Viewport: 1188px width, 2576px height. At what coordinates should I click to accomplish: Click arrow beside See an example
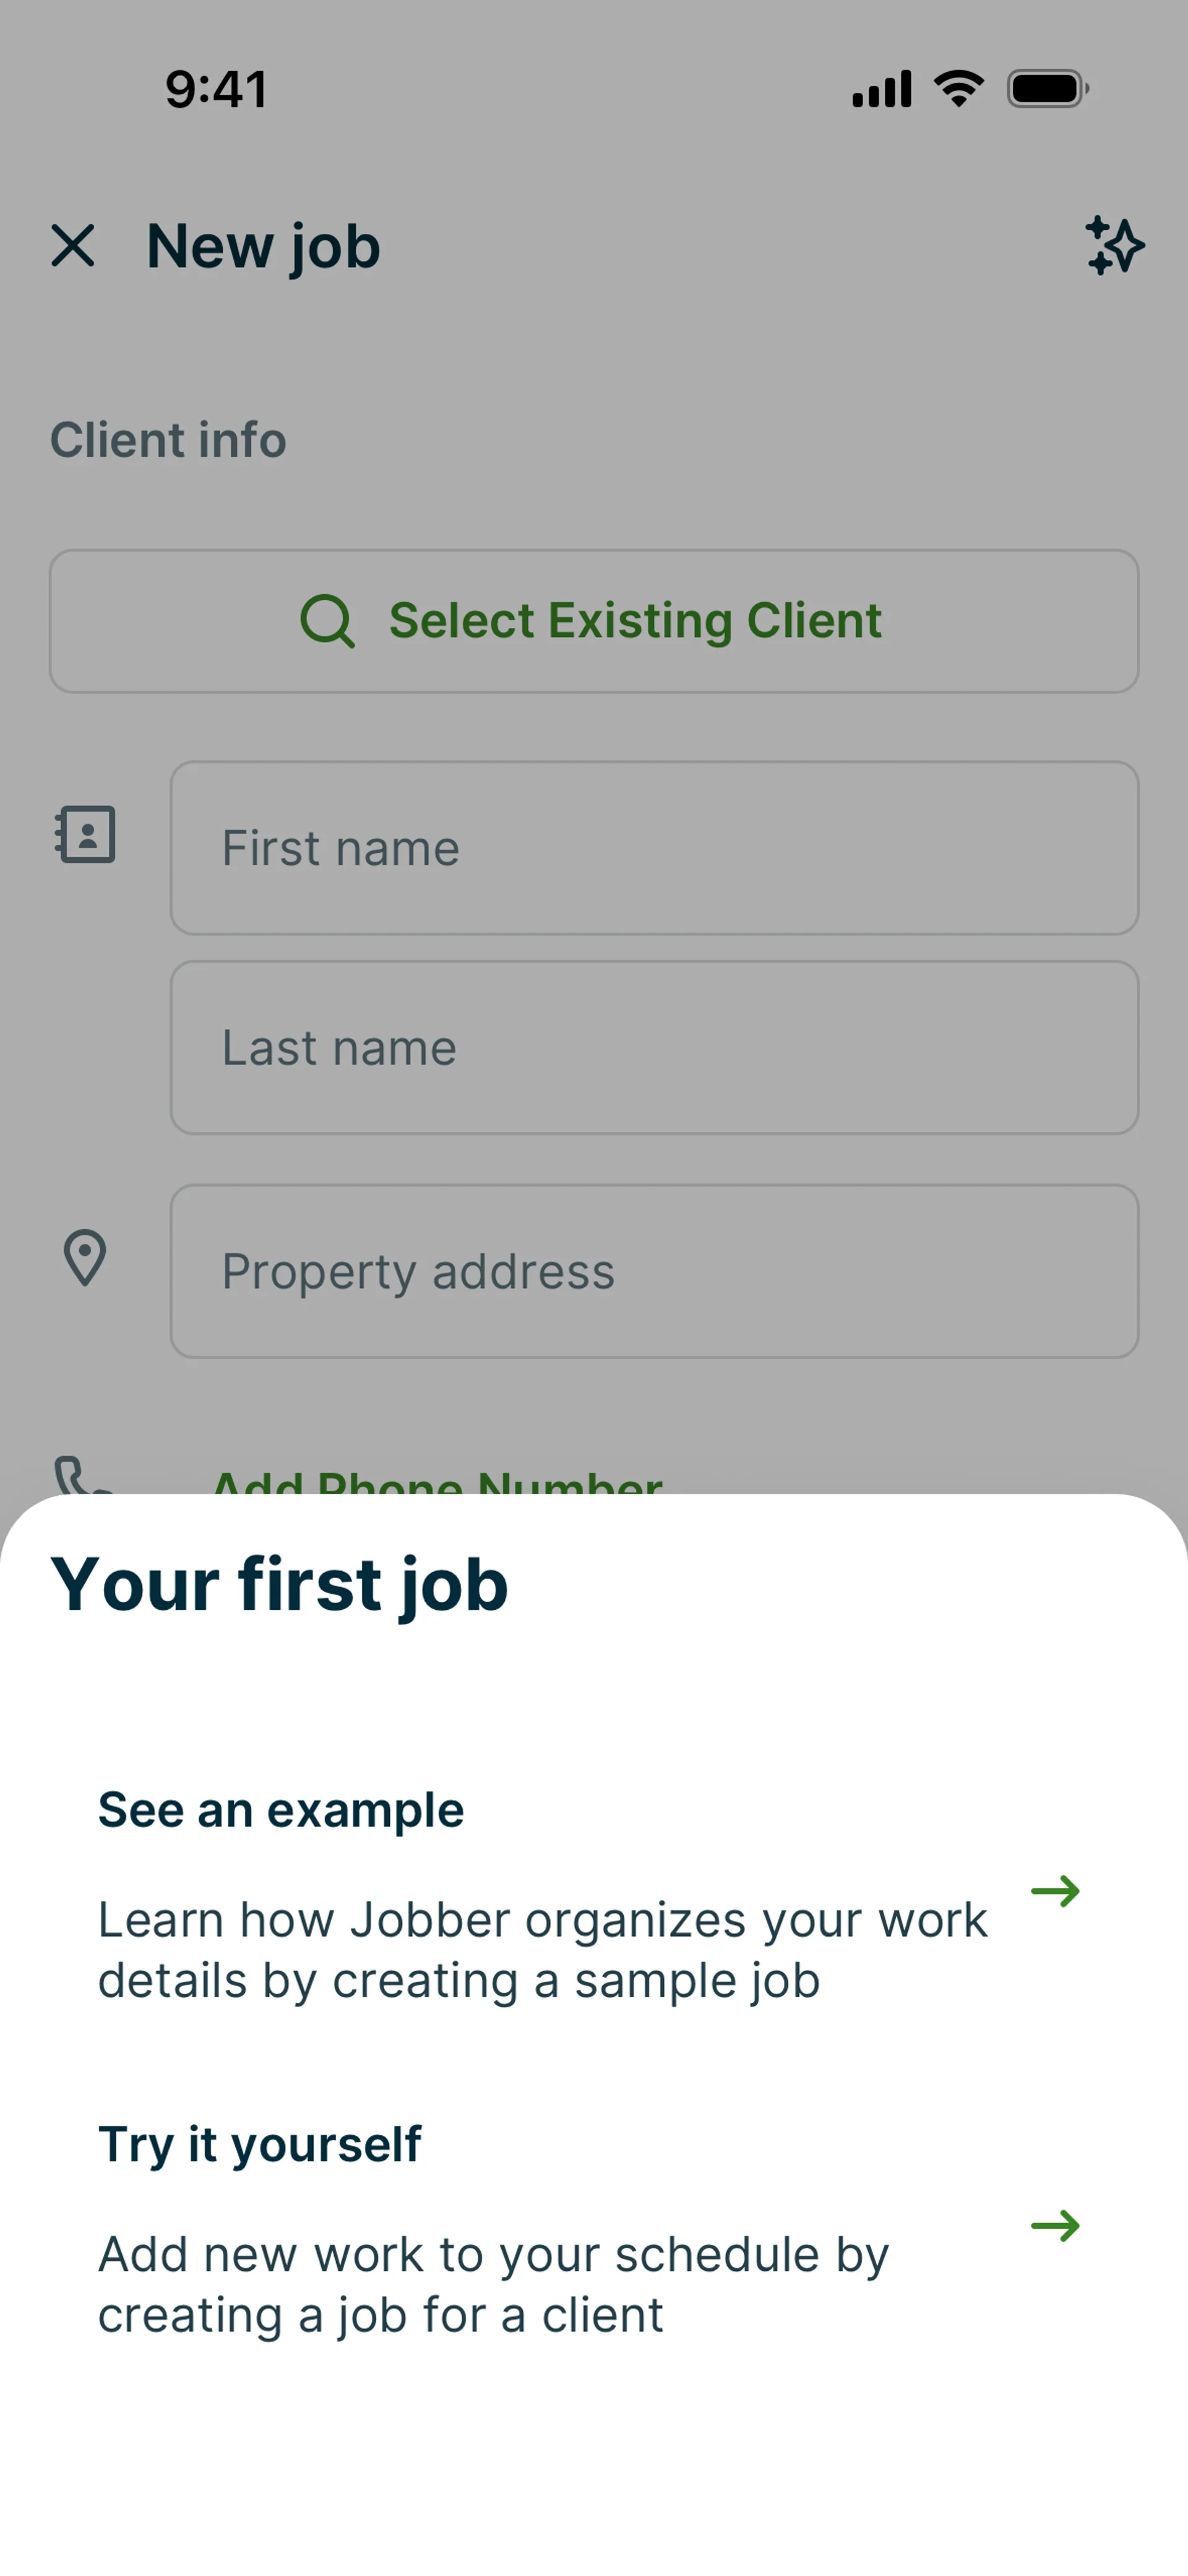(x=1056, y=1891)
